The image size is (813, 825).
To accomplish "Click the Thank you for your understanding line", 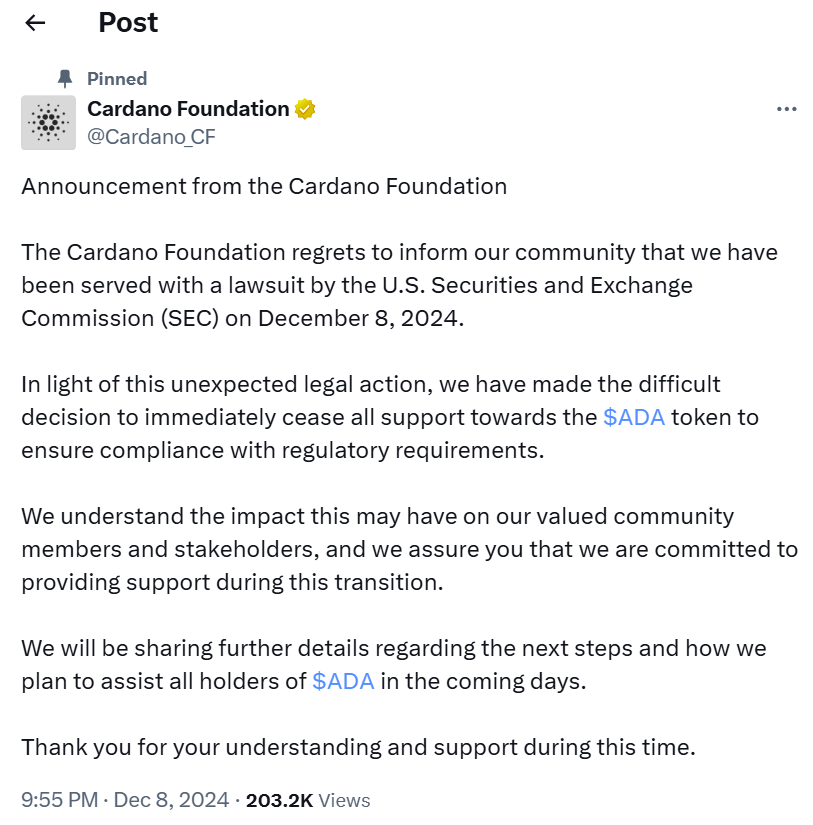I will click(358, 747).
